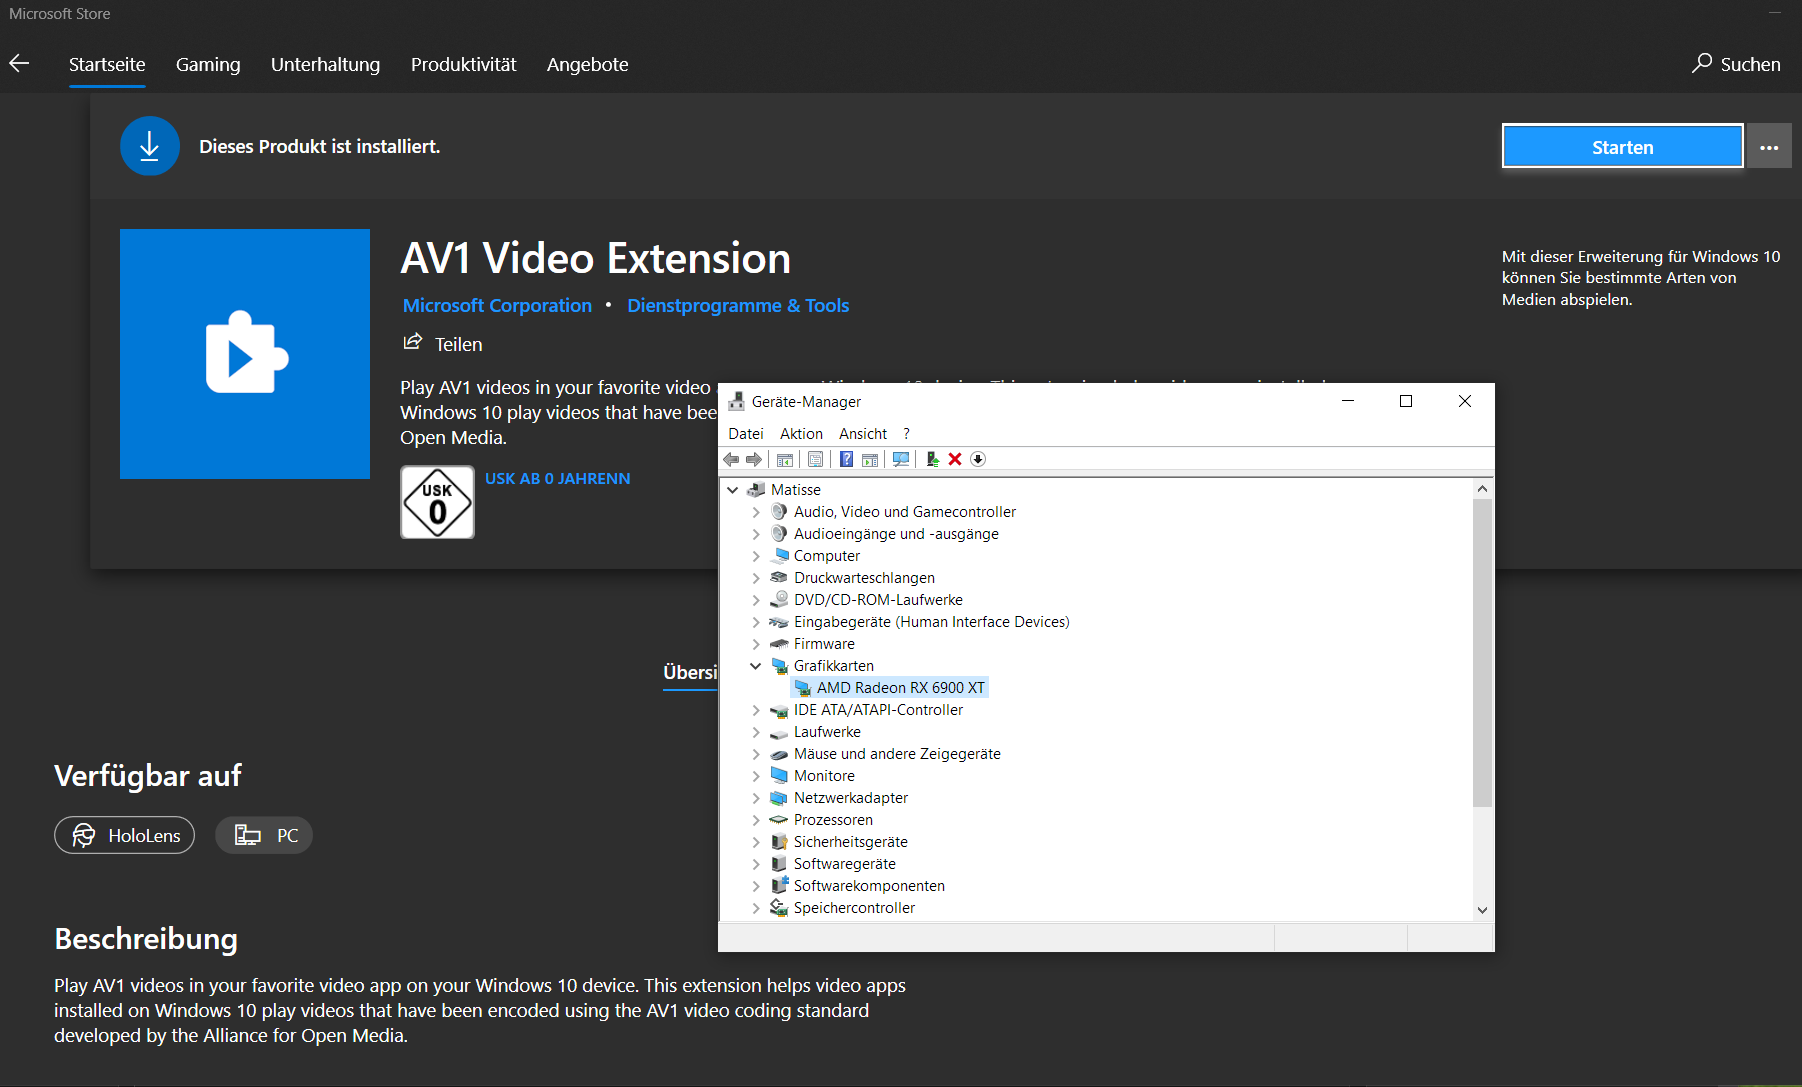Screen dimensions: 1802x1087
Task: Click the Teilen share icon
Action: [x=412, y=343]
